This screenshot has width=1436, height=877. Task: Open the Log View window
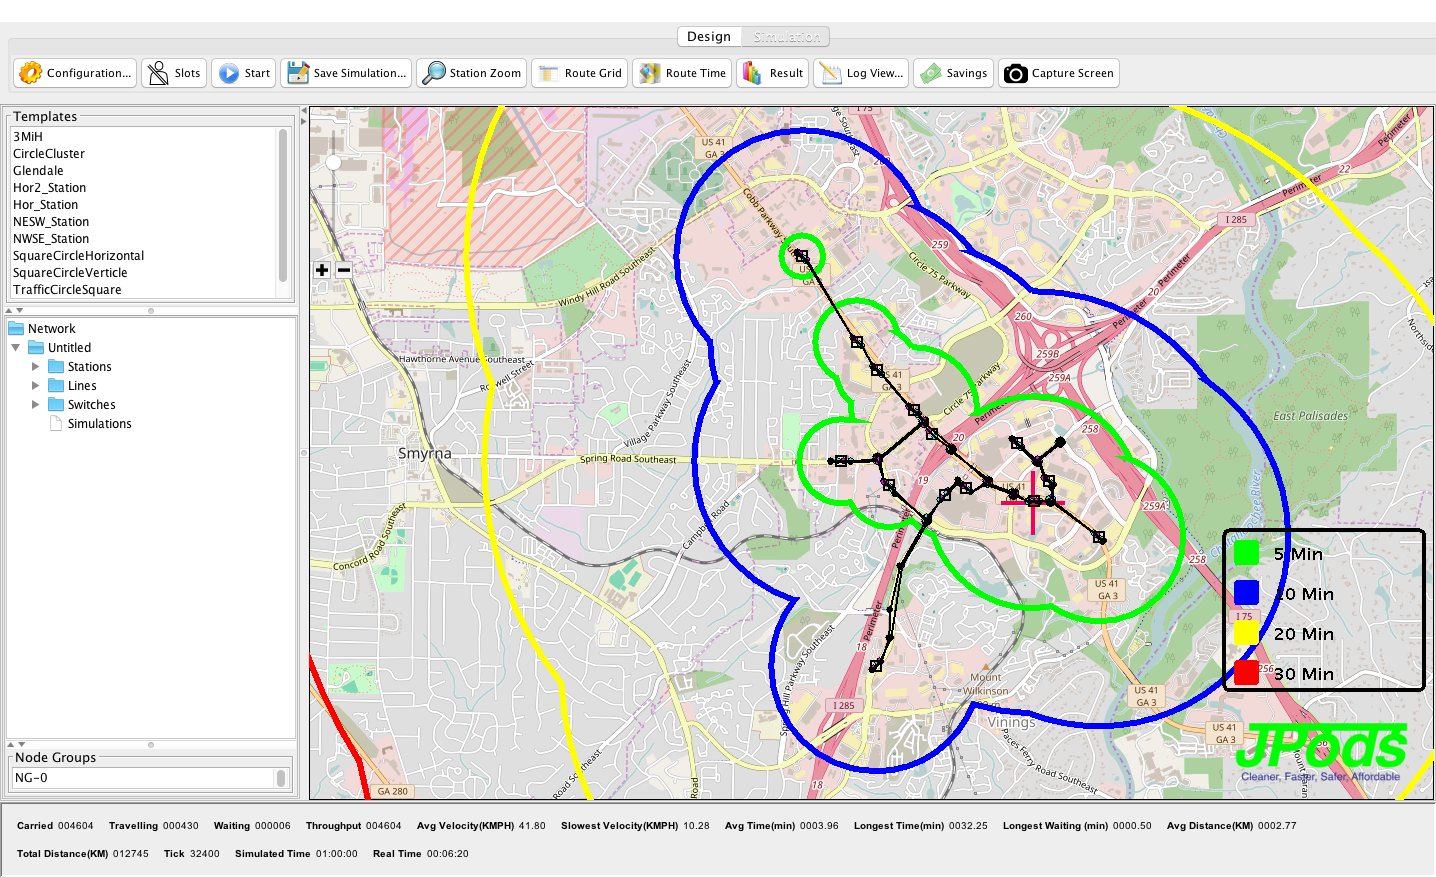coord(861,73)
